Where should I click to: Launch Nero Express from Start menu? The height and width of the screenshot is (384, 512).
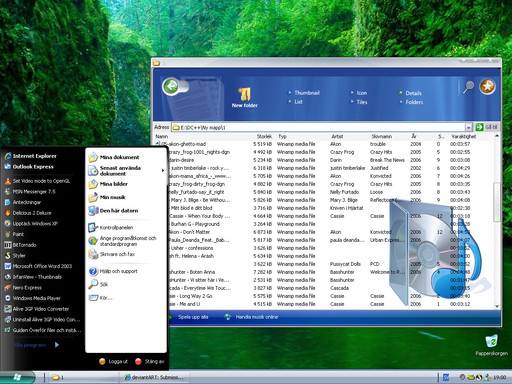pyautogui.click(x=23, y=288)
